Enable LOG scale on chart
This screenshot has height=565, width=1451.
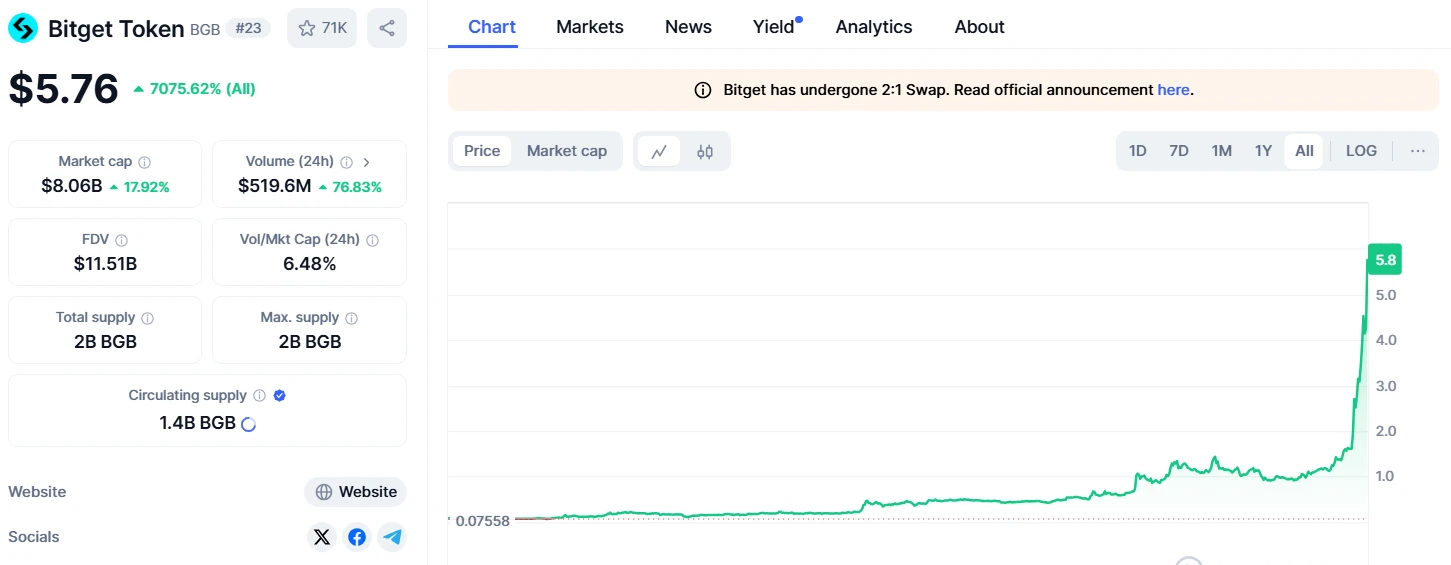tap(1361, 151)
